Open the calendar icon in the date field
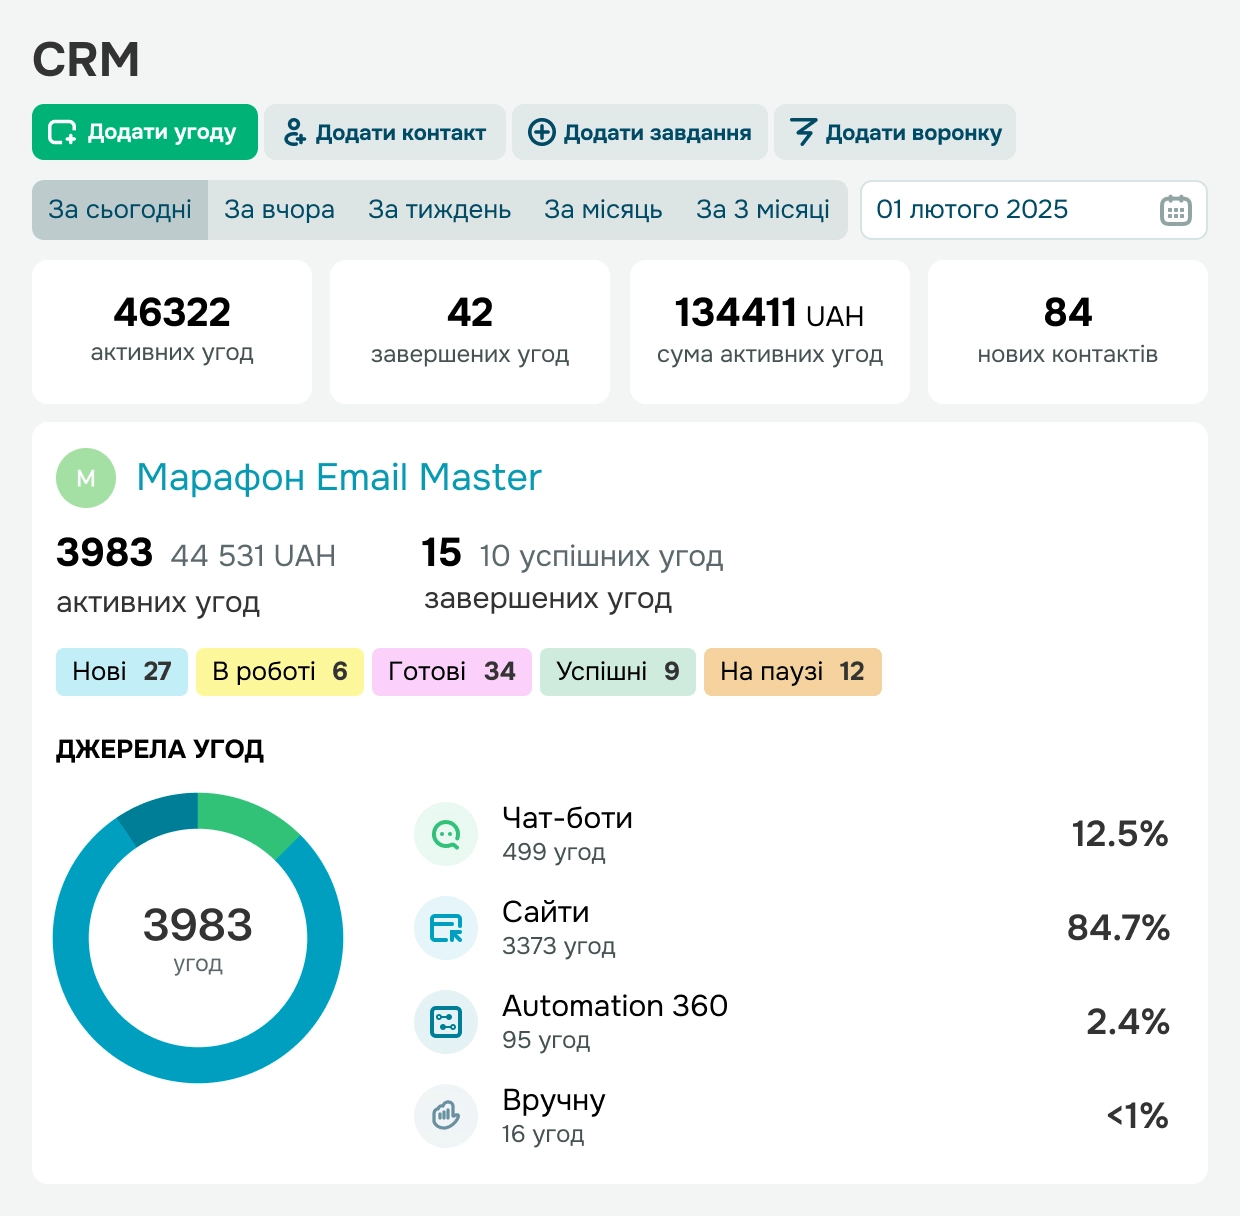 pyautogui.click(x=1176, y=210)
